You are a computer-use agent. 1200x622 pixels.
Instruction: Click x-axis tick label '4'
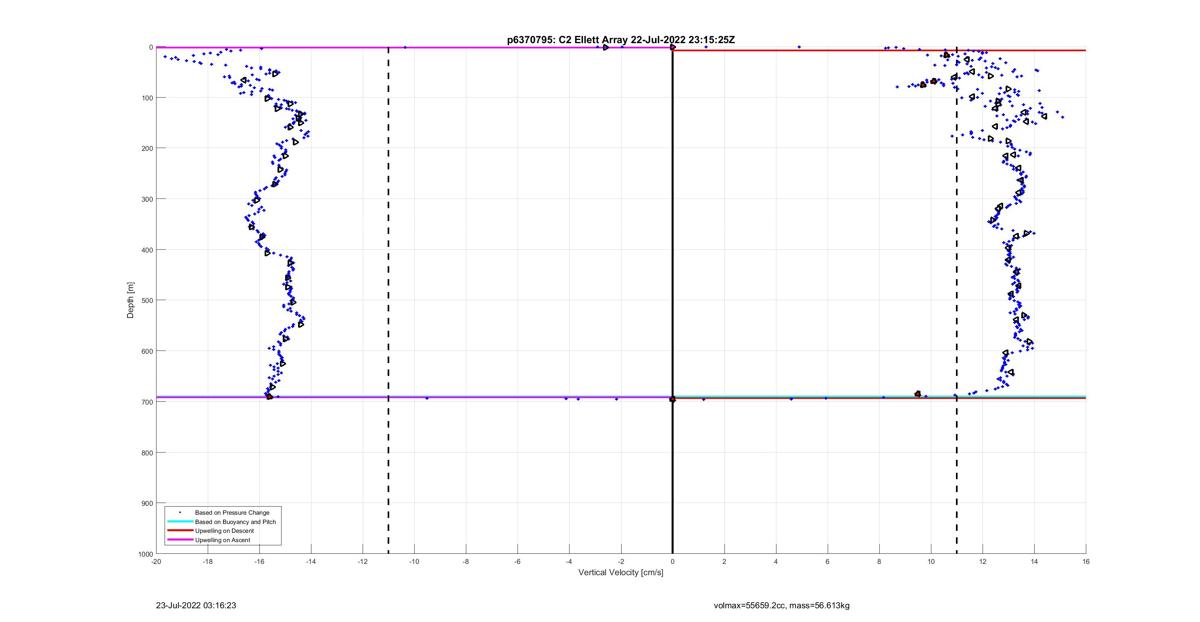776,562
